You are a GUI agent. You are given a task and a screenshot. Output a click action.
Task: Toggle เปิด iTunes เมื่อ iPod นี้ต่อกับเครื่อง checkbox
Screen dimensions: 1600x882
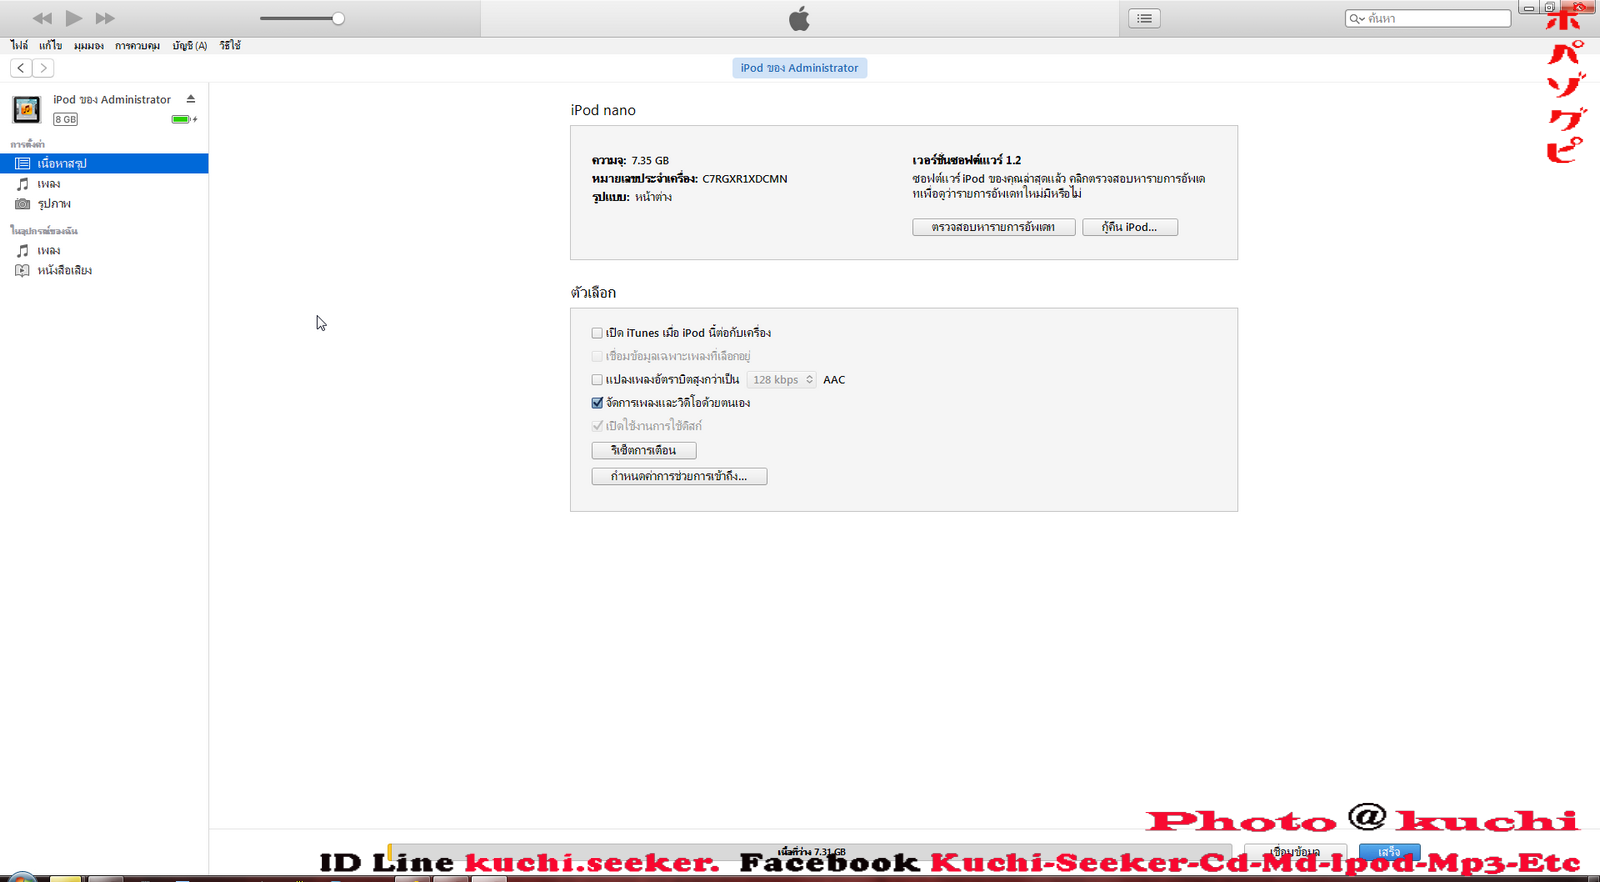pos(597,333)
